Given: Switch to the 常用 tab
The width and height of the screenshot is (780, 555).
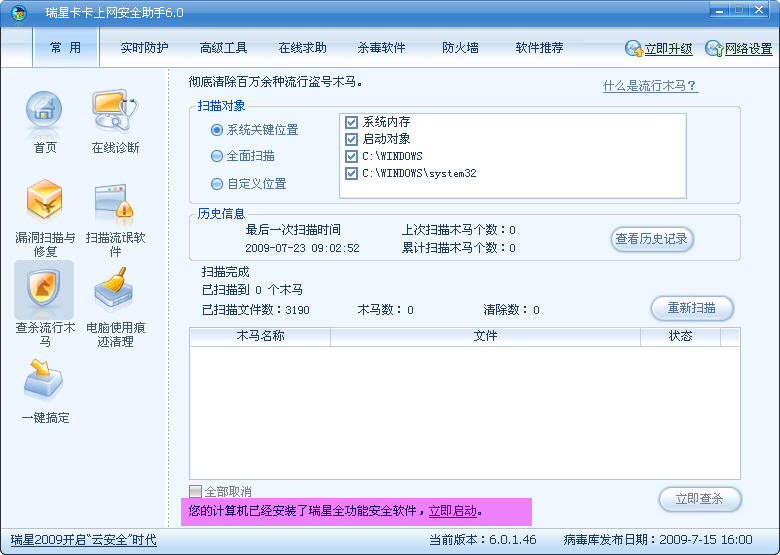Looking at the screenshot, I should click(66, 47).
